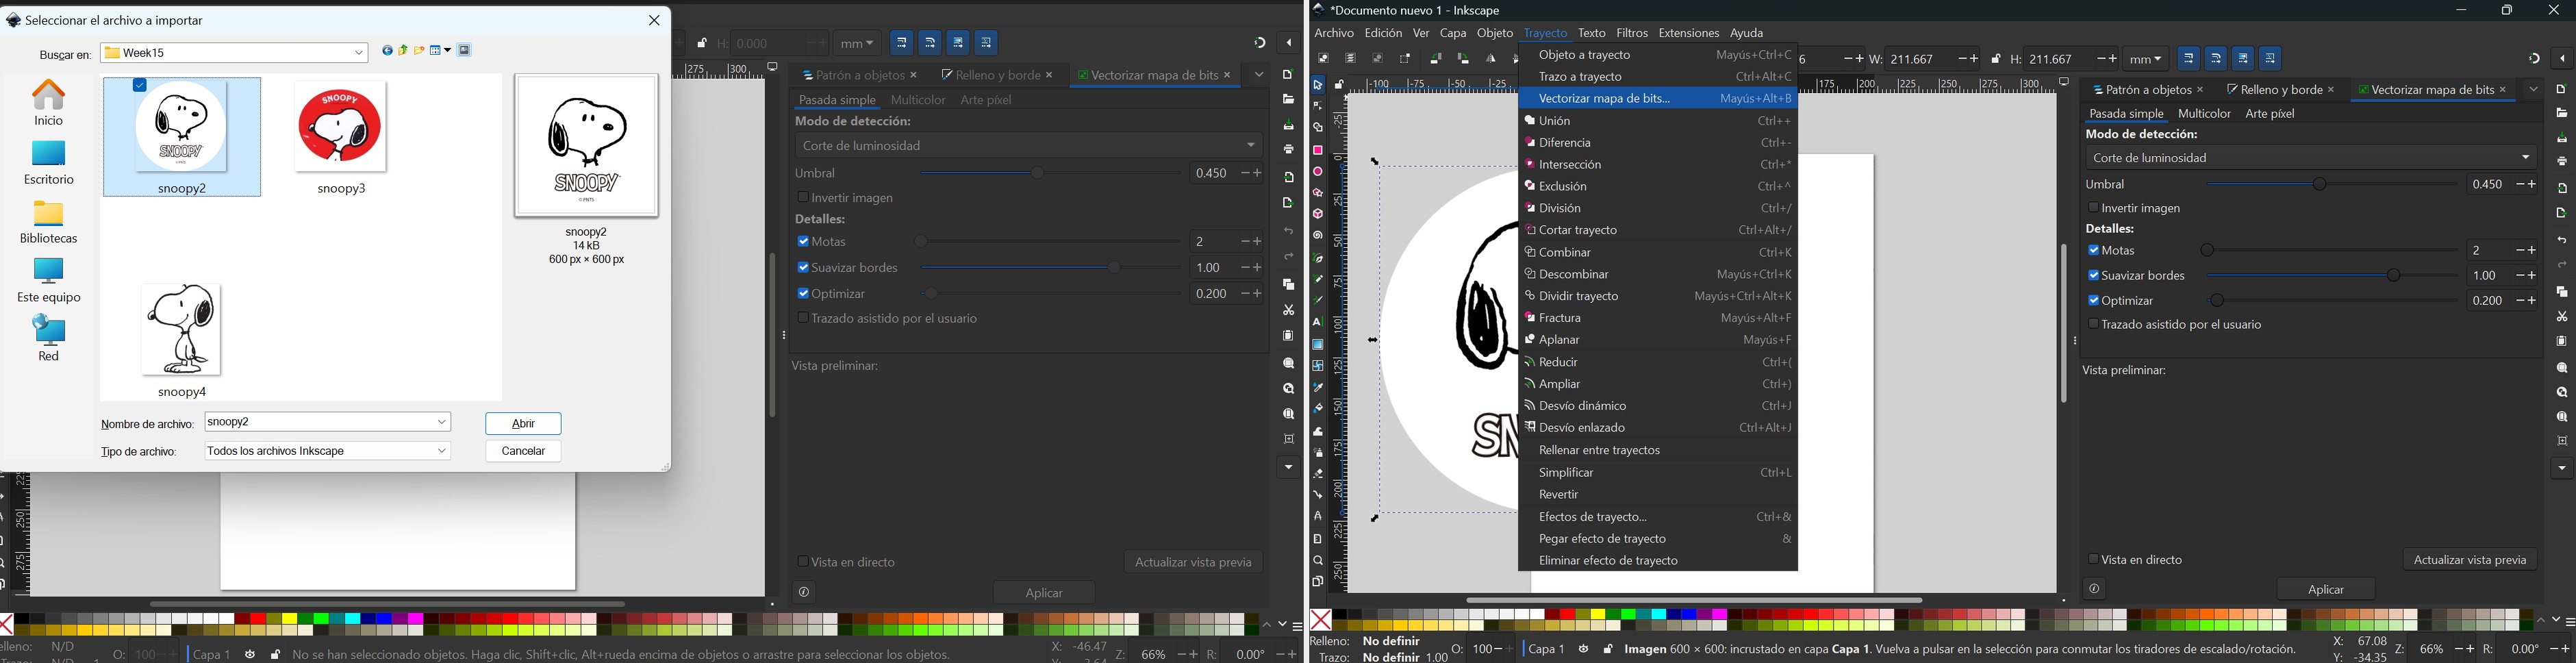2576x663 pixels.
Task: Open Este equipo location in dialog sidebar
Action: [x=49, y=280]
